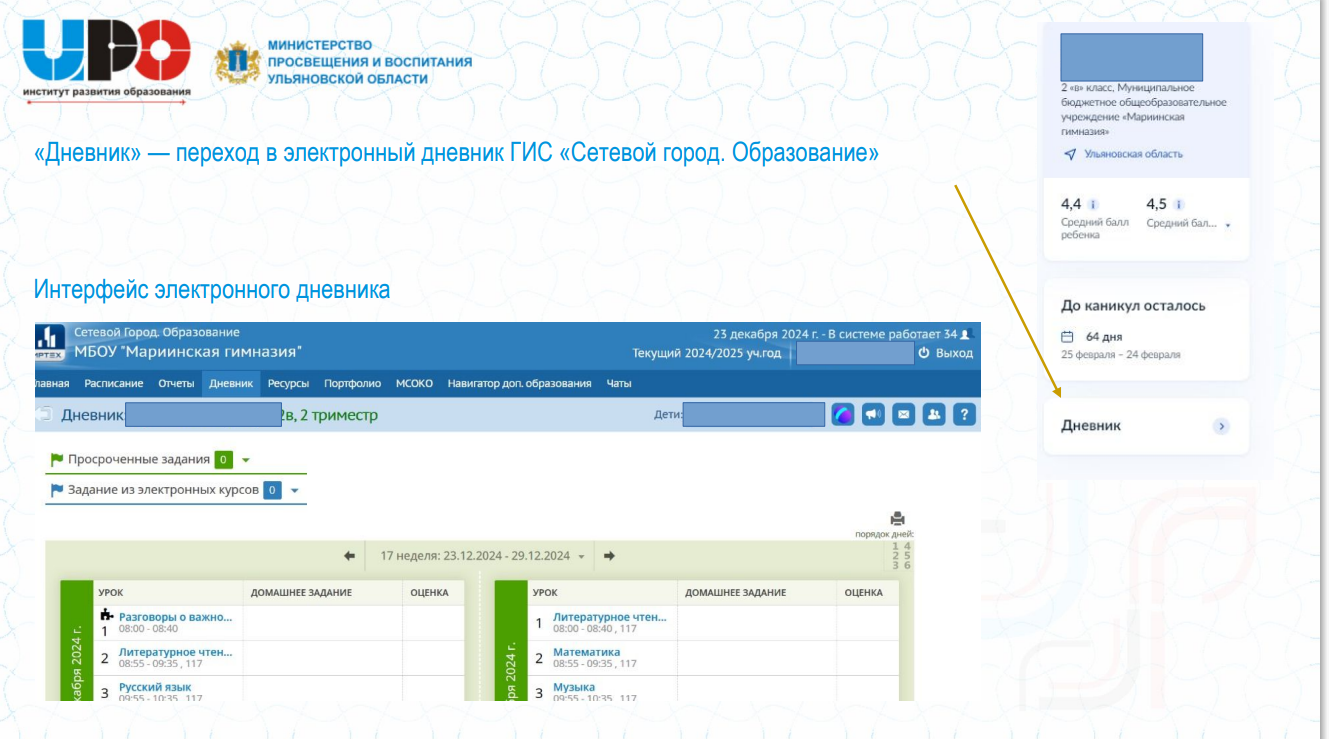Click the users group icon in diary header
The width and height of the screenshot is (1329, 739).
(x=934, y=415)
